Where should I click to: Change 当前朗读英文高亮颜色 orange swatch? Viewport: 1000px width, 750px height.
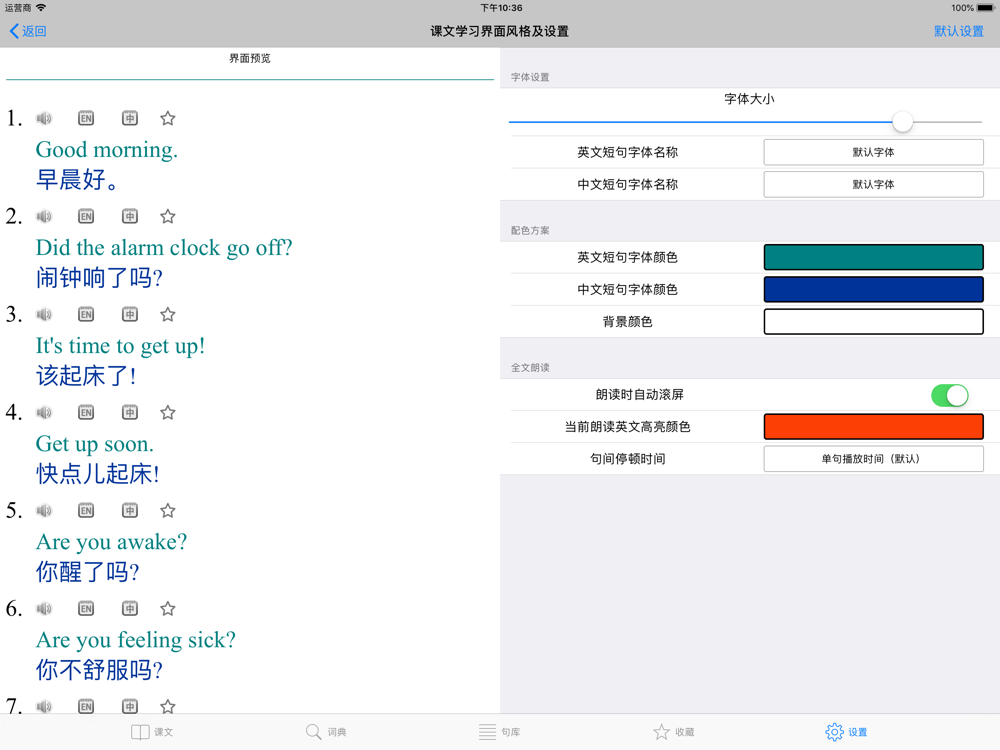tap(873, 427)
